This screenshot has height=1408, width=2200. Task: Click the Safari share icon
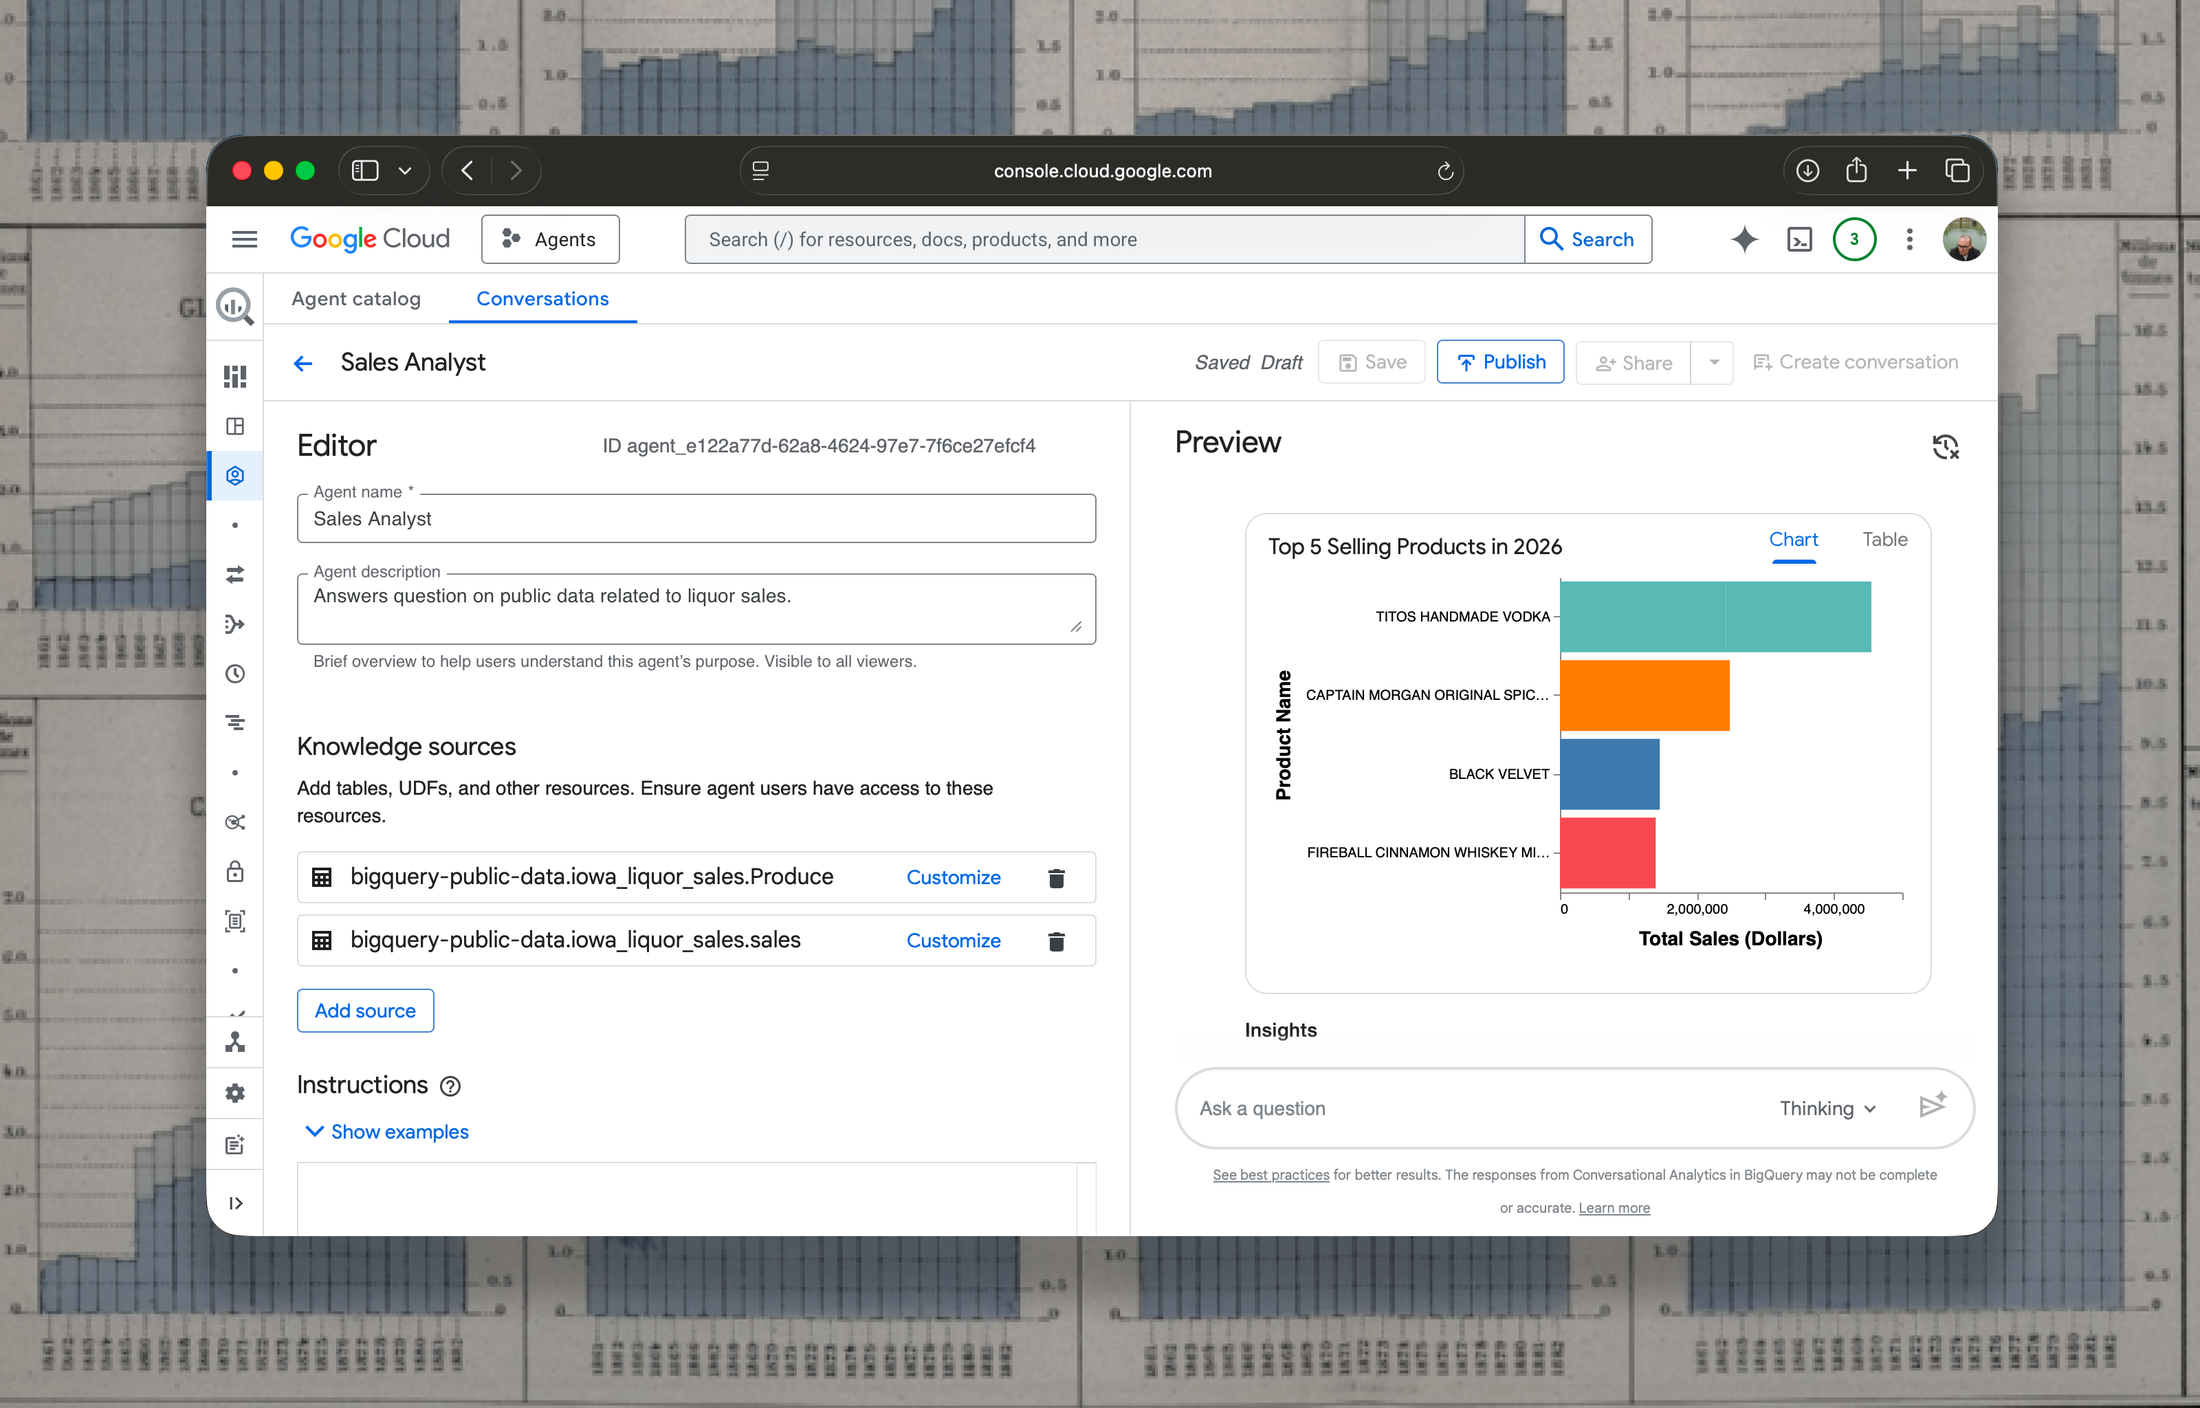(1856, 170)
